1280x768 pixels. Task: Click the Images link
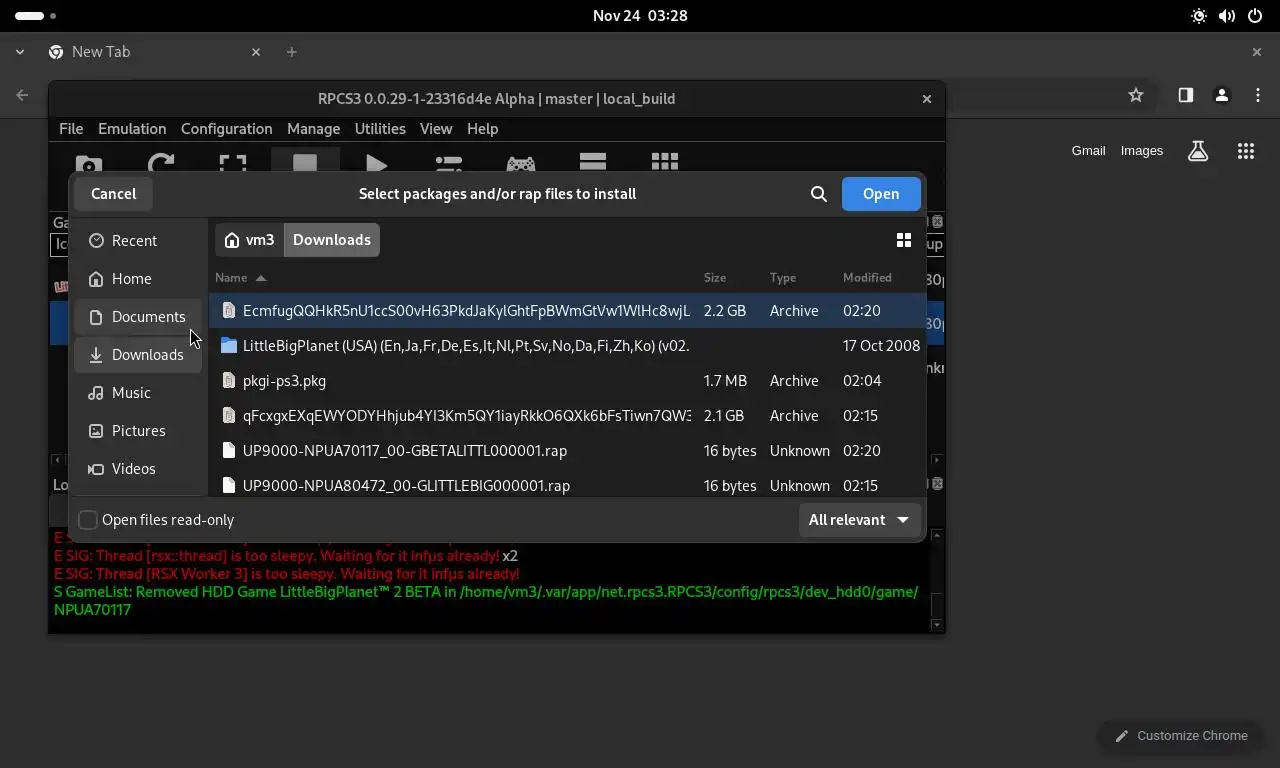1142,151
